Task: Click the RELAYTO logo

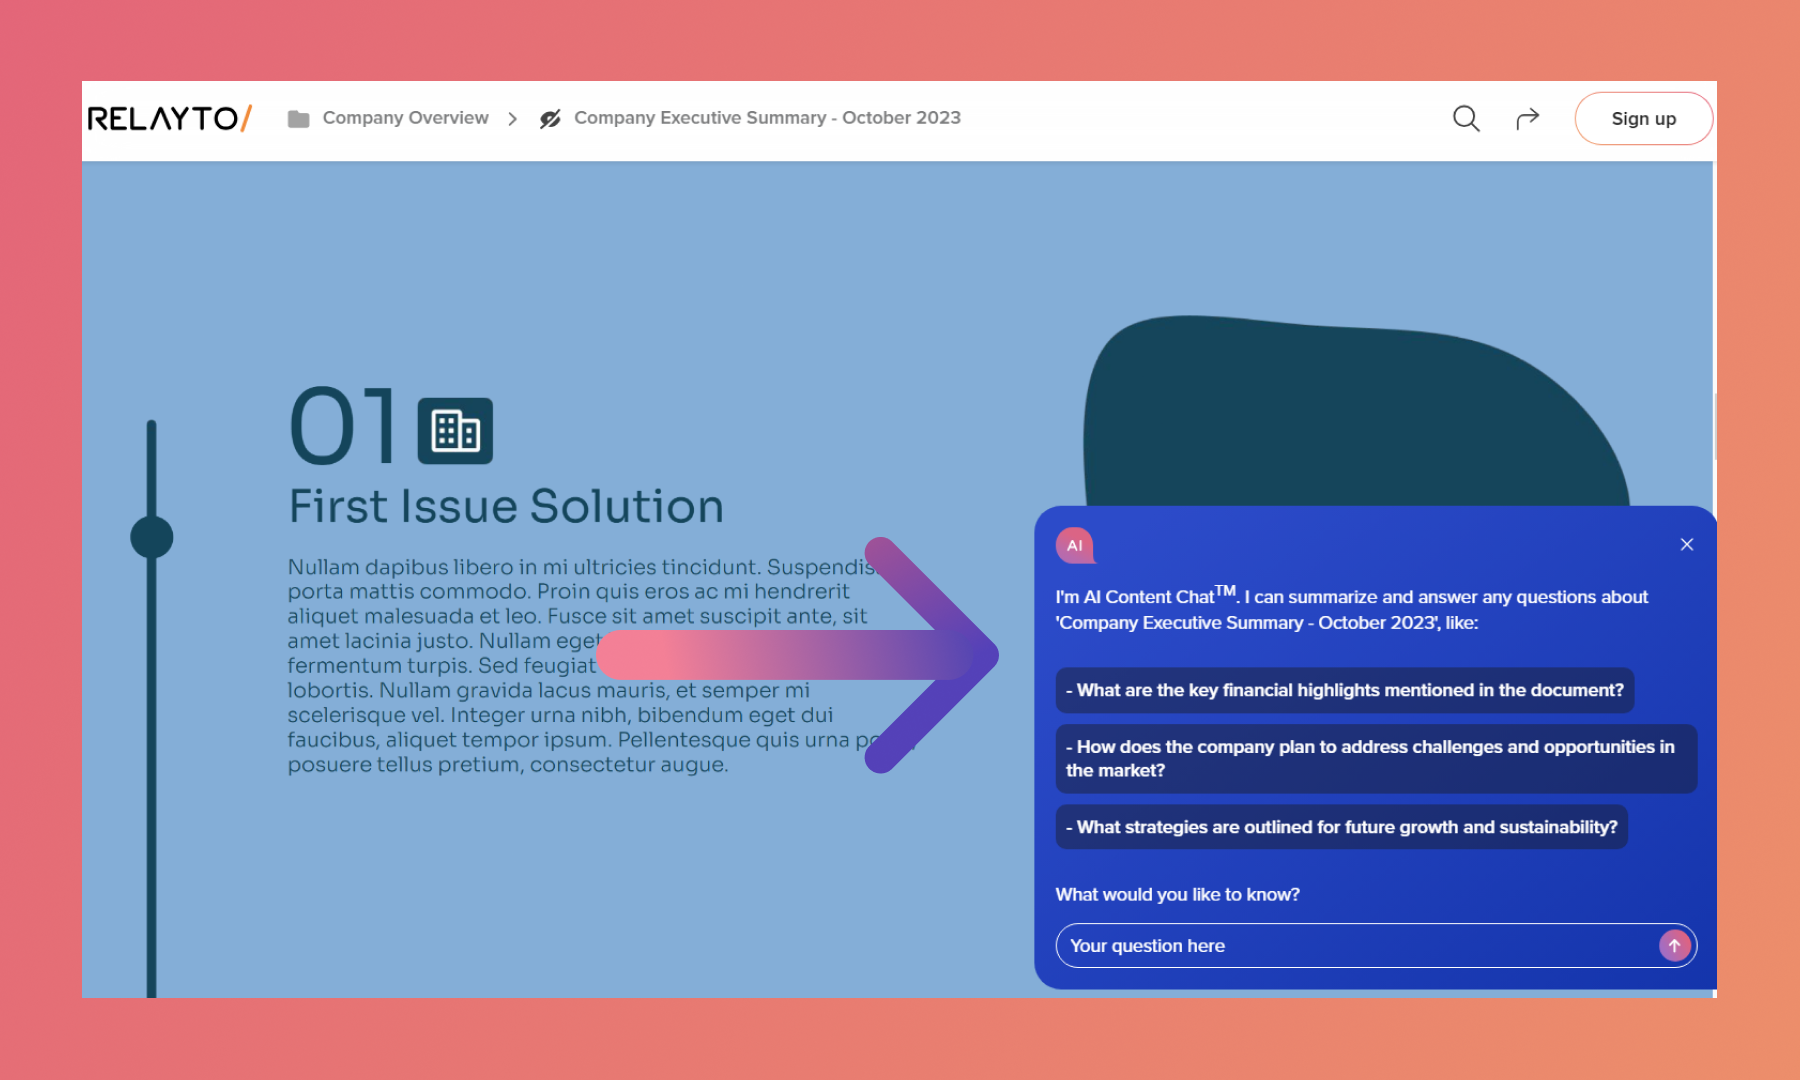Action: coord(169,119)
